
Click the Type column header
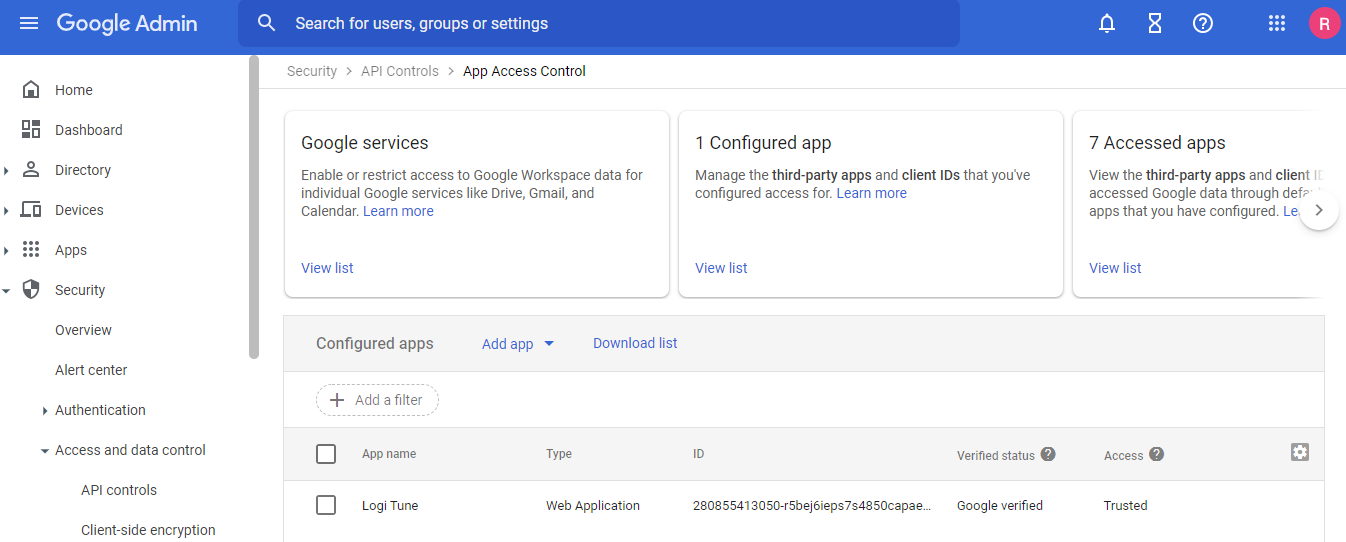point(559,454)
